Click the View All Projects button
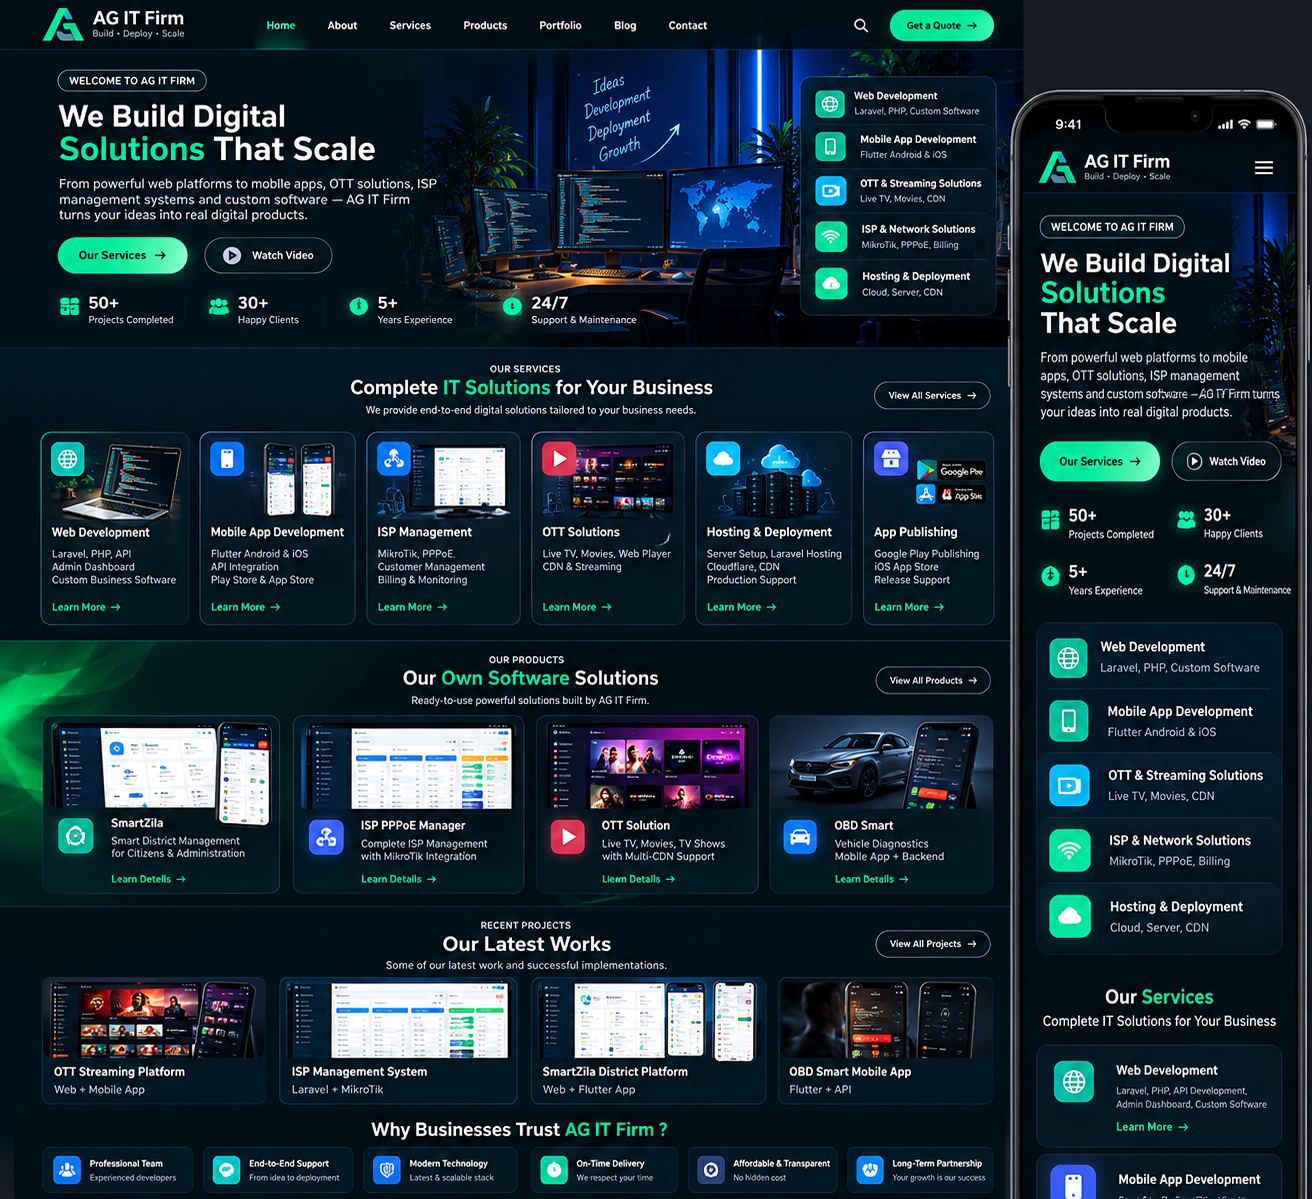Screen dimensions: 1312x1199 [933, 944]
